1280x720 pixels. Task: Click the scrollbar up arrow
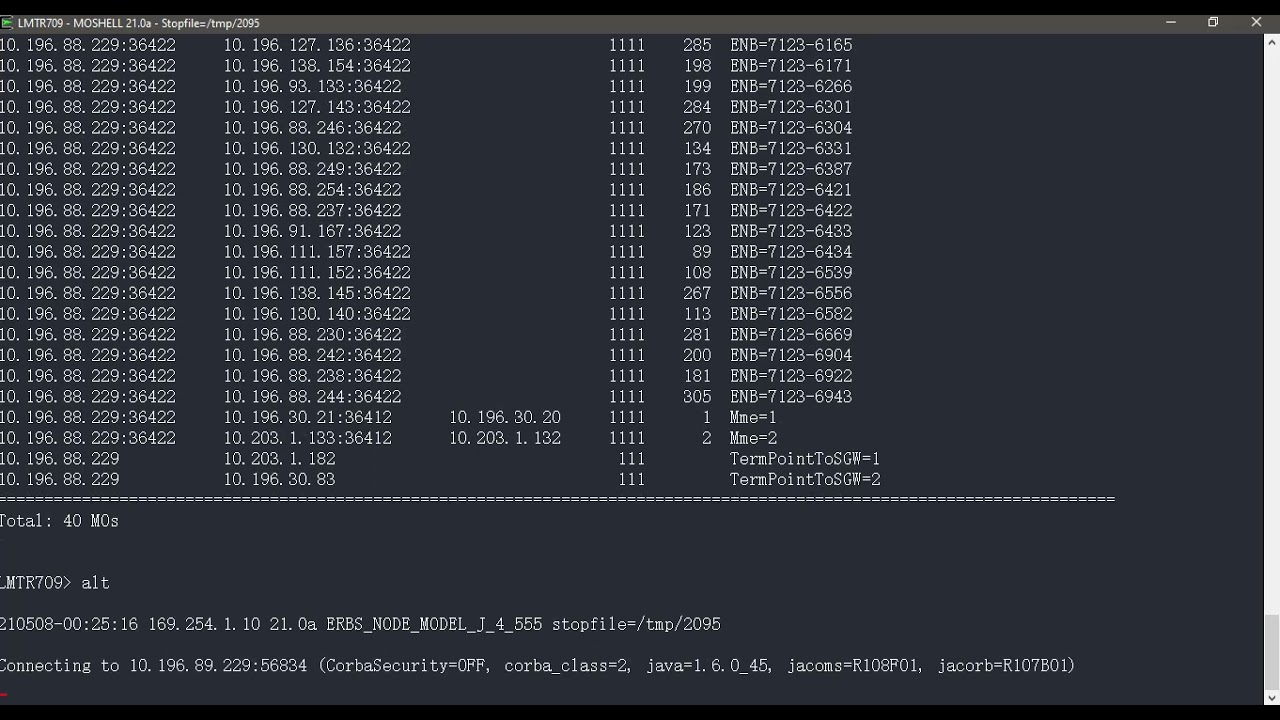click(x=1272, y=42)
